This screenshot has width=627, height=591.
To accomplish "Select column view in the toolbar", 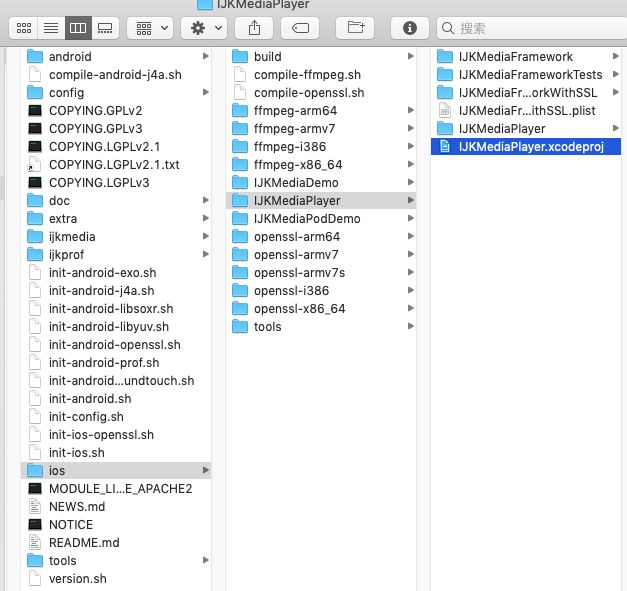I will 78,28.
